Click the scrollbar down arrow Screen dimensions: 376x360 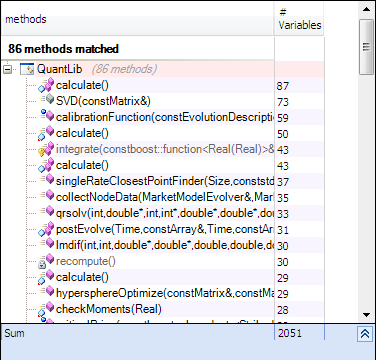(366, 315)
